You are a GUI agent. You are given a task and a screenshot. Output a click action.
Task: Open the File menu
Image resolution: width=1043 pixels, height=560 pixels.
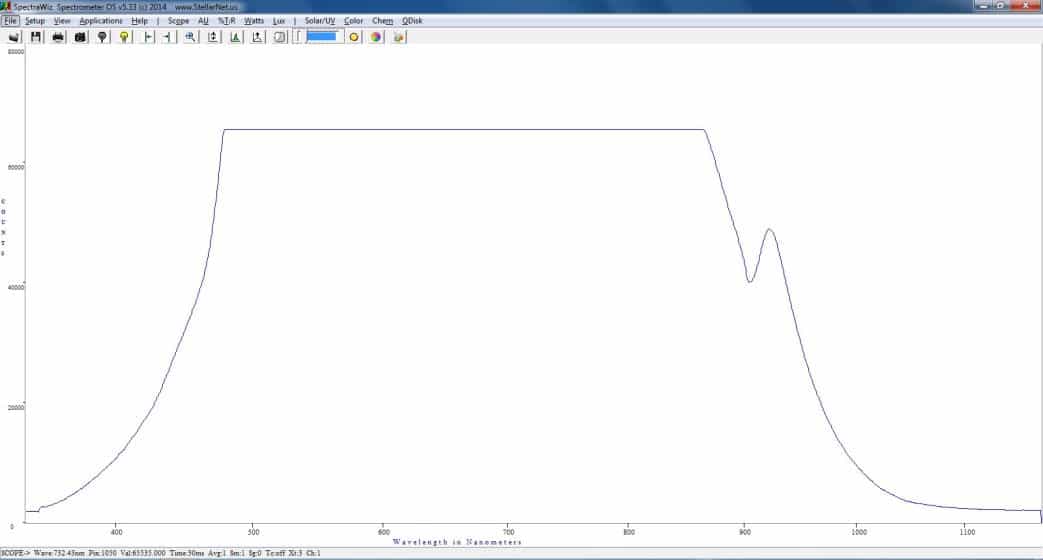point(10,21)
